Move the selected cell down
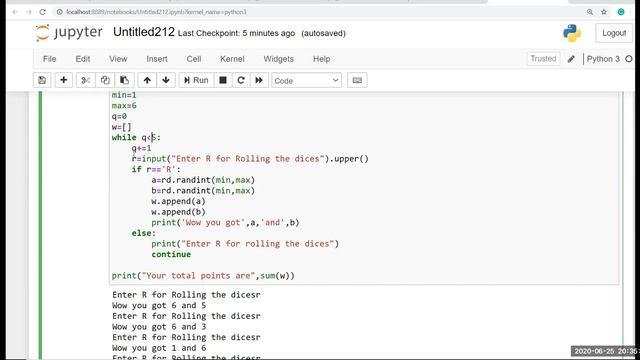640x360 pixels. (166, 80)
